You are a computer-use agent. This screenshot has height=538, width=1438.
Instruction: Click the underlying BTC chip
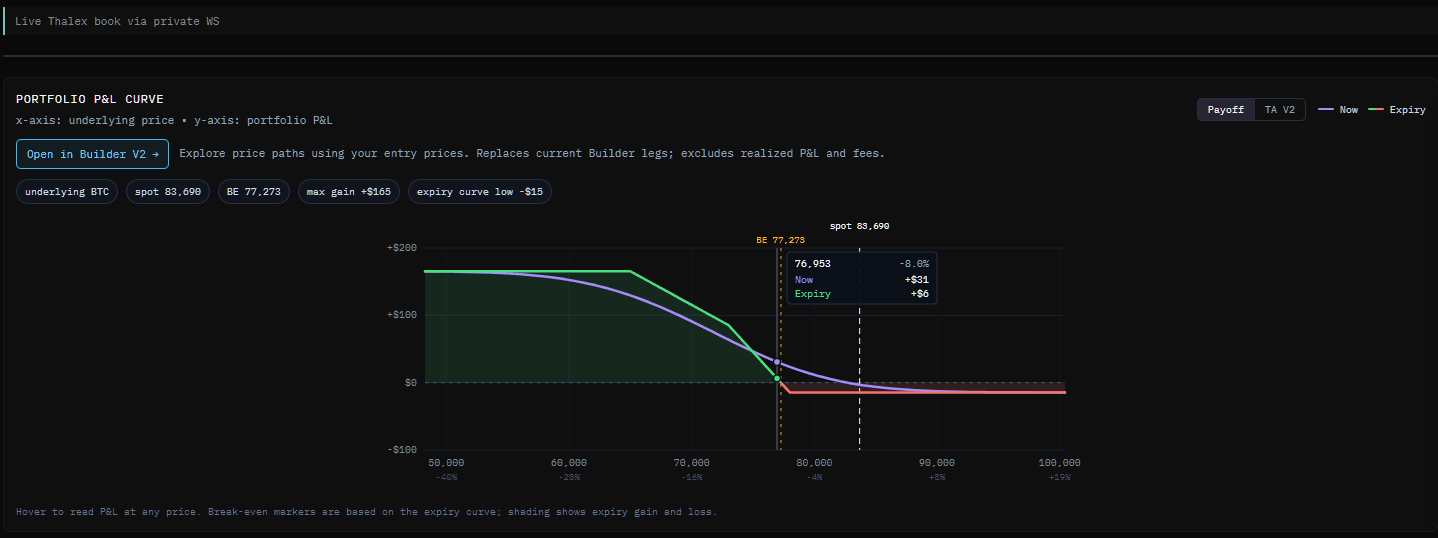point(67,191)
